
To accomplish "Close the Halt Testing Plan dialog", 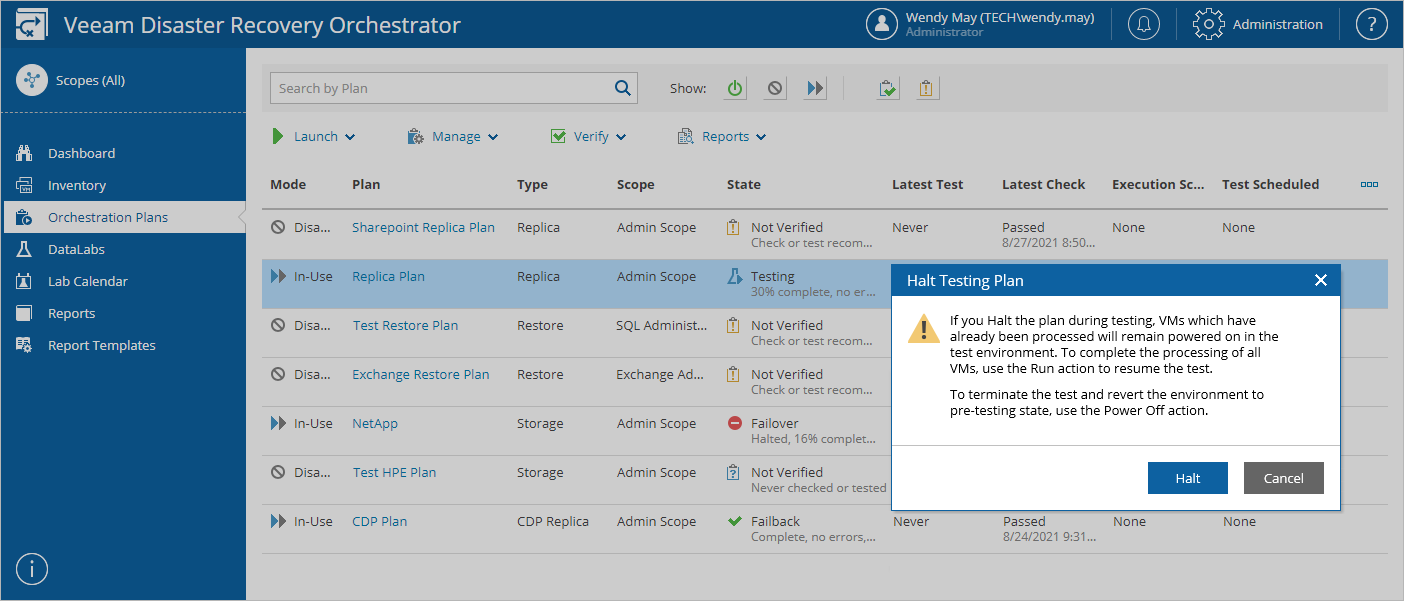I will click(1320, 280).
